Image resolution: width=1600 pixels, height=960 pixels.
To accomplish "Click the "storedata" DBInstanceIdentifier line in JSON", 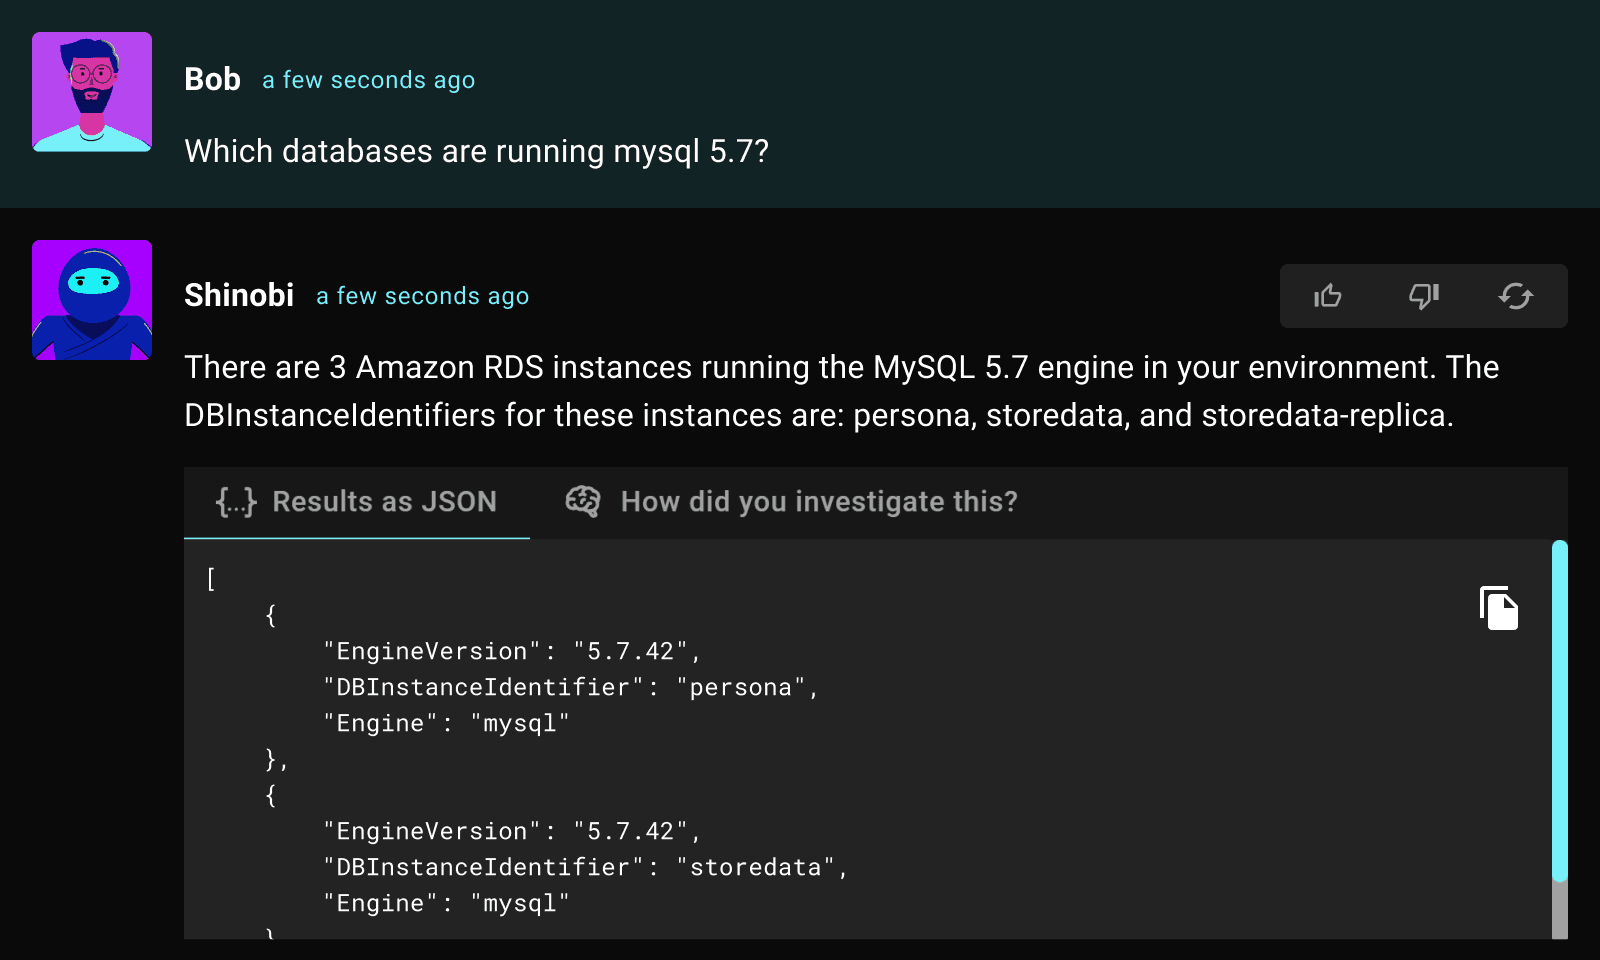I will [586, 867].
